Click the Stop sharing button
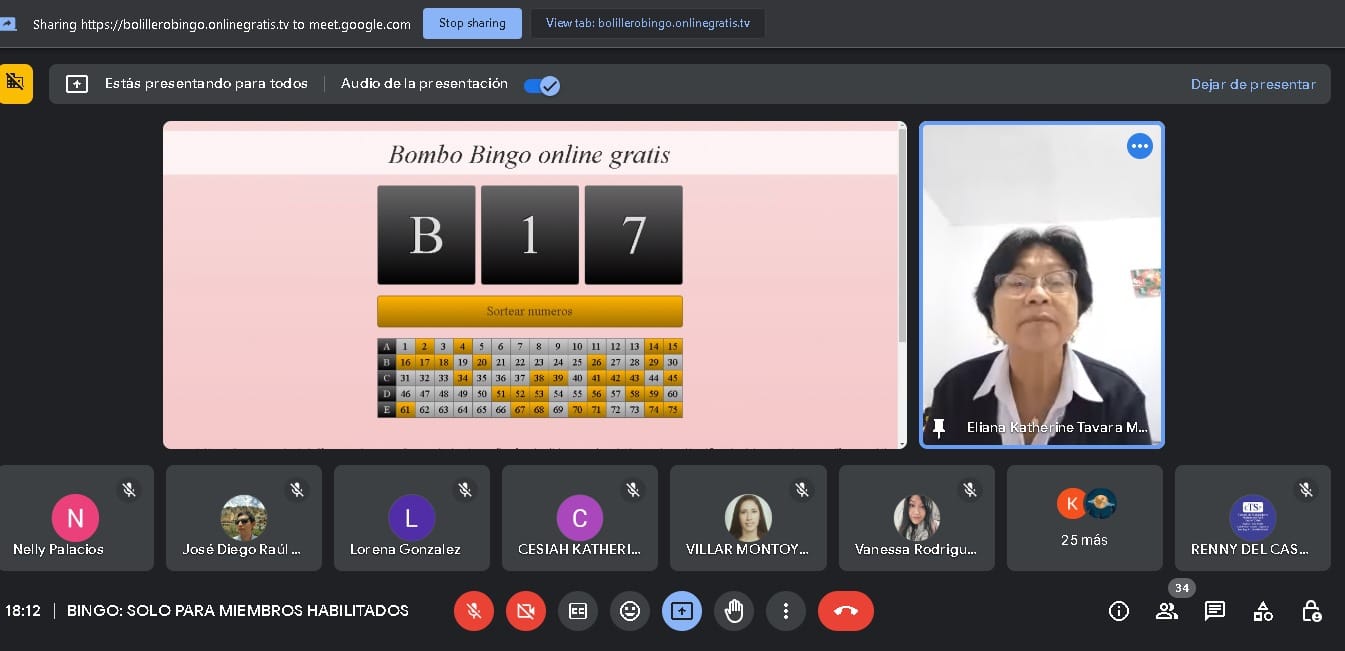 click(x=472, y=23)
